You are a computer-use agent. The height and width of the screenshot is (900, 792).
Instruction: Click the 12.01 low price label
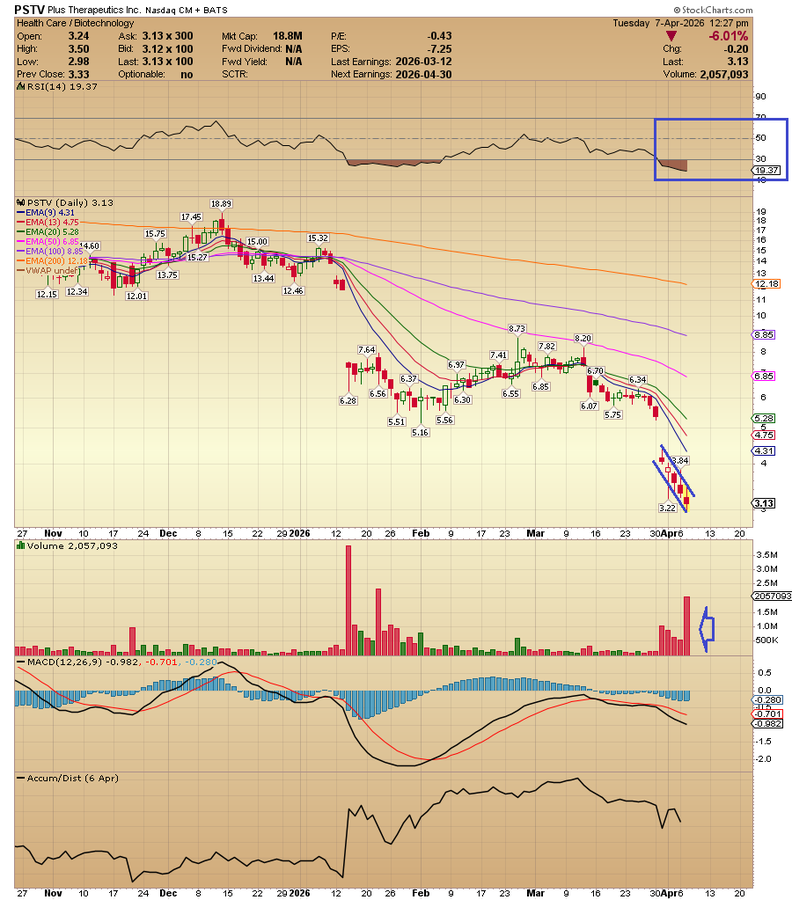point(137,296)
